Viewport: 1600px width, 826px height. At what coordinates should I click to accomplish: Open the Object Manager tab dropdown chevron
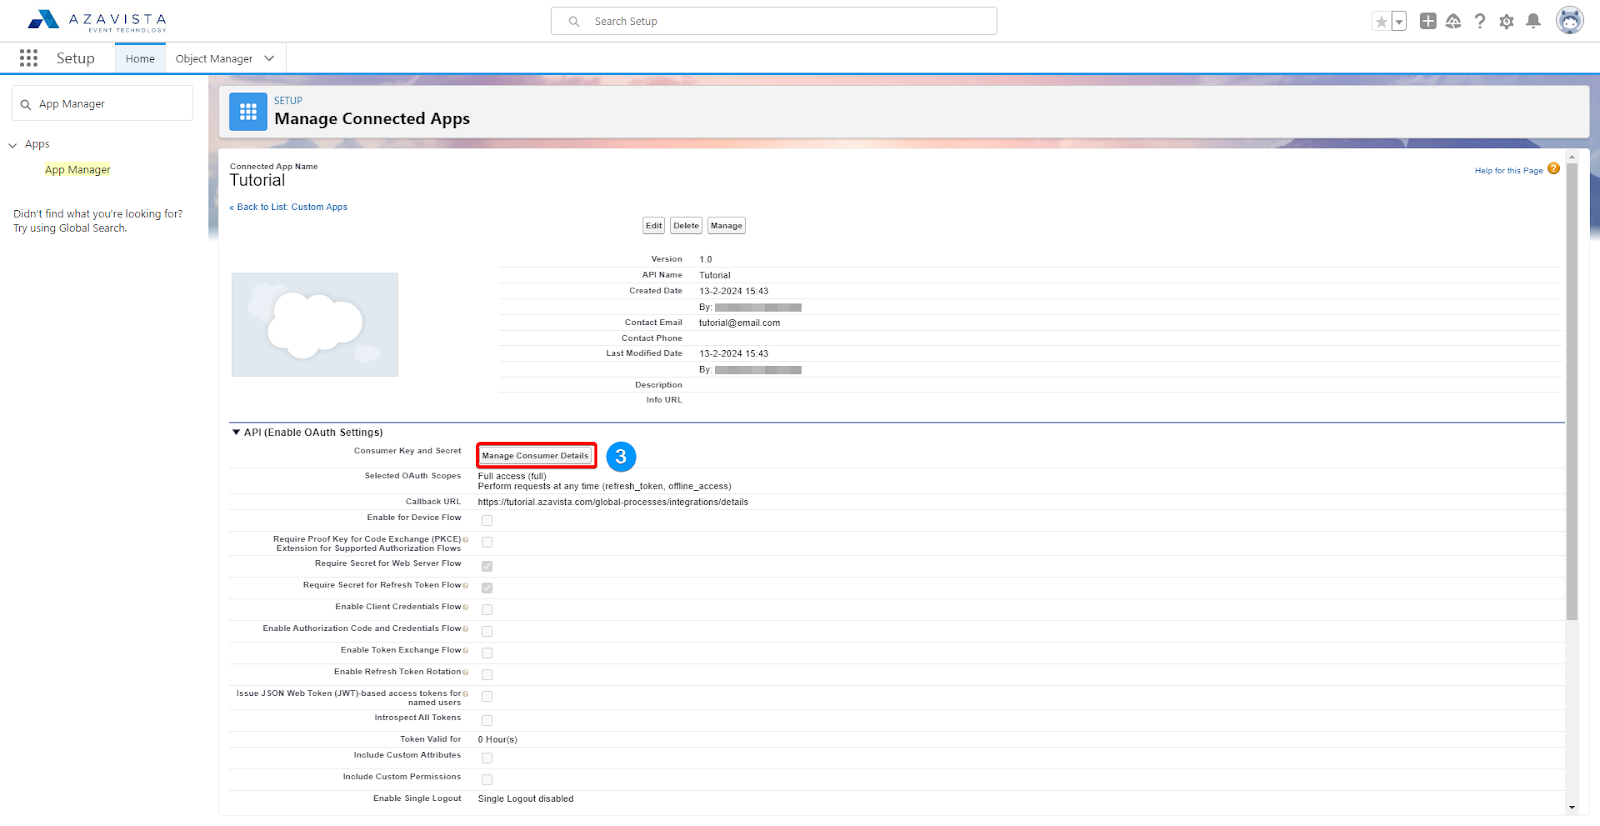[x=269, y=59]
